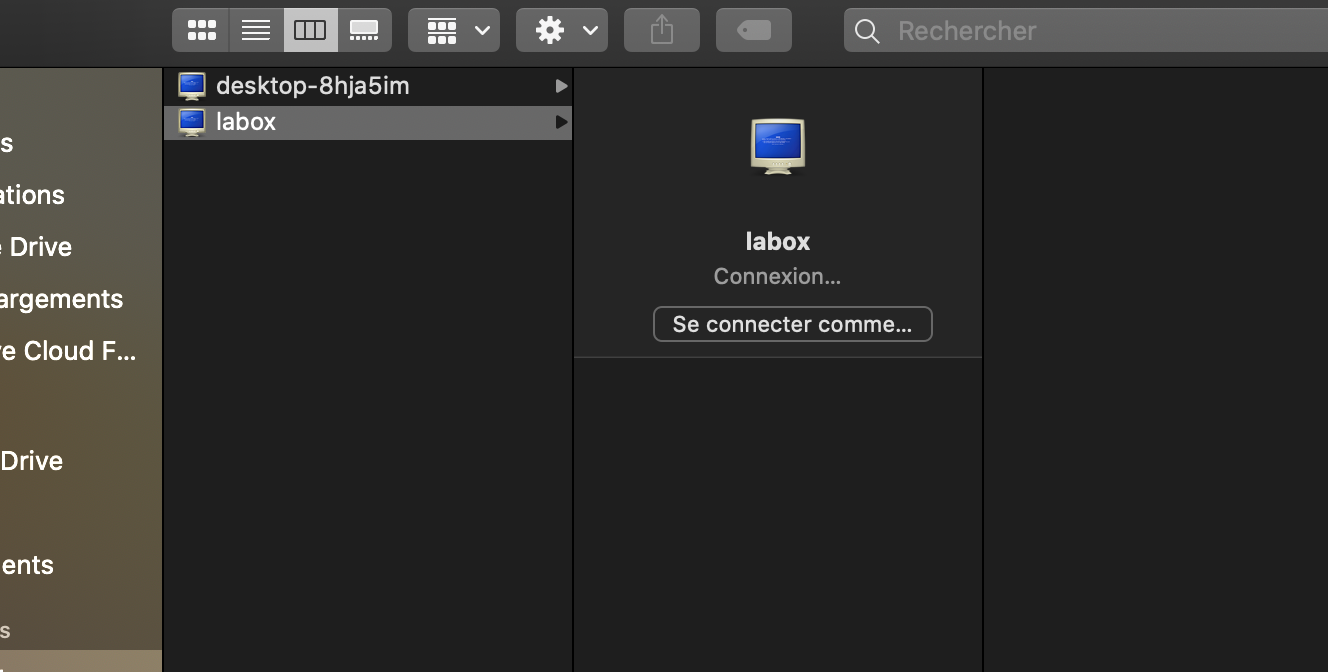1328x672 pixels.
Task: Select column view mode
Action: (310, 31)
